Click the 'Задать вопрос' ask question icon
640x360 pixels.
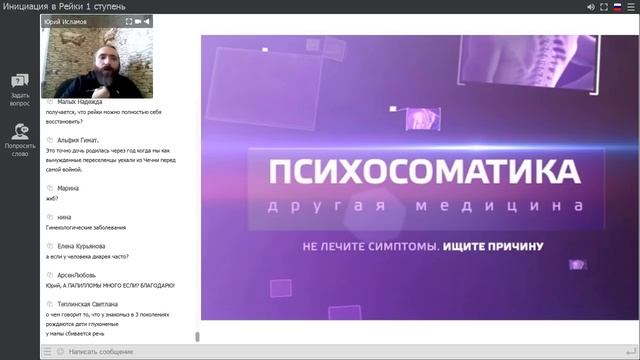(20, 81)
